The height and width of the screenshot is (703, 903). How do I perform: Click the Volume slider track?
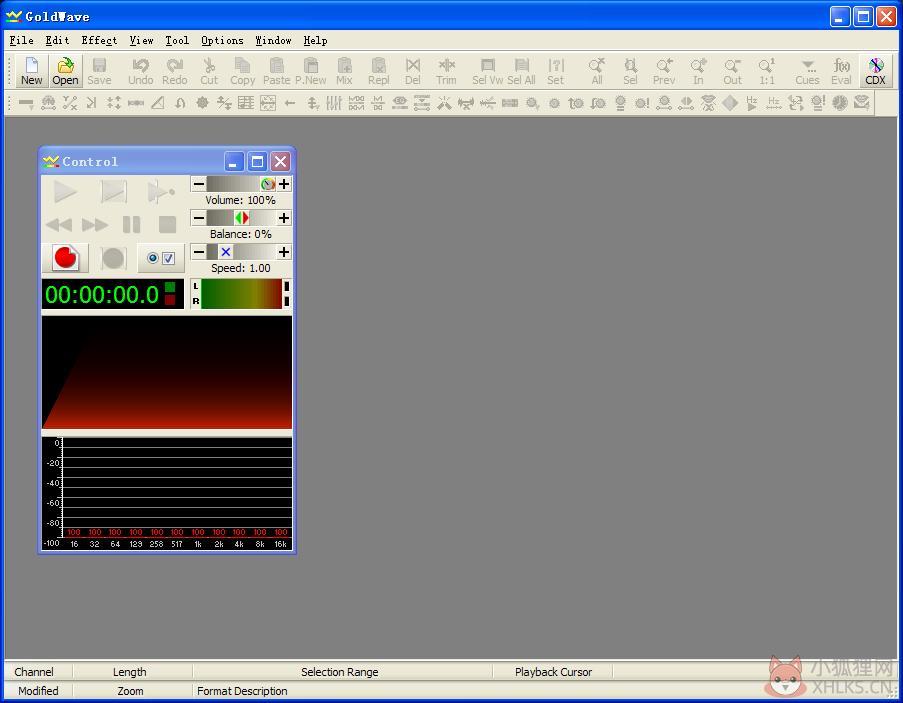pyautogui.click(x=241, y=184)
